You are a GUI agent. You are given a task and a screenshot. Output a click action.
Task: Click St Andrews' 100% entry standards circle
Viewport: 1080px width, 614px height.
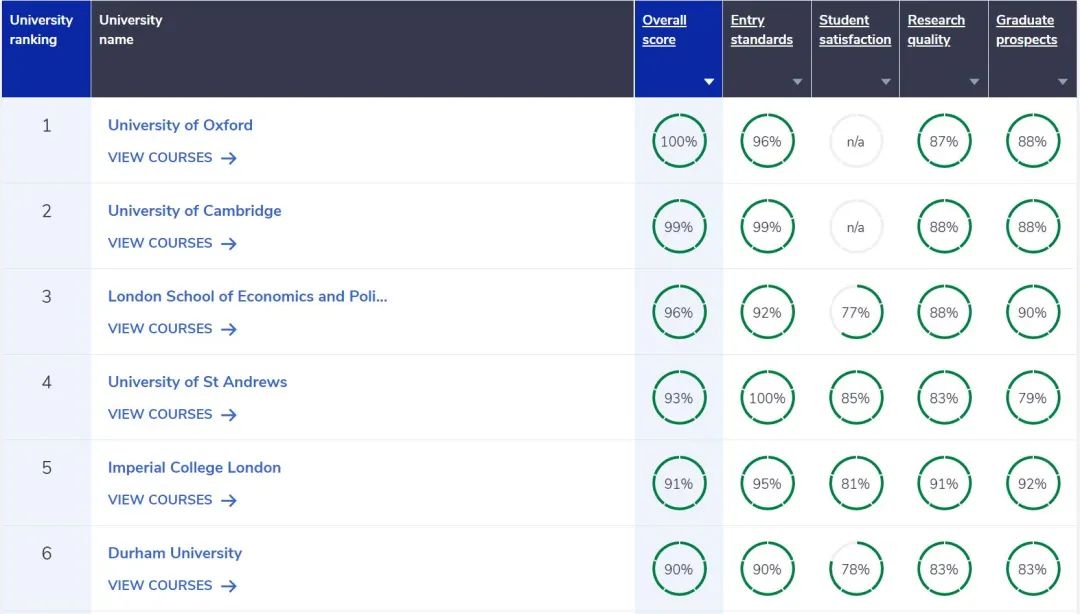(x=767, y=398)
